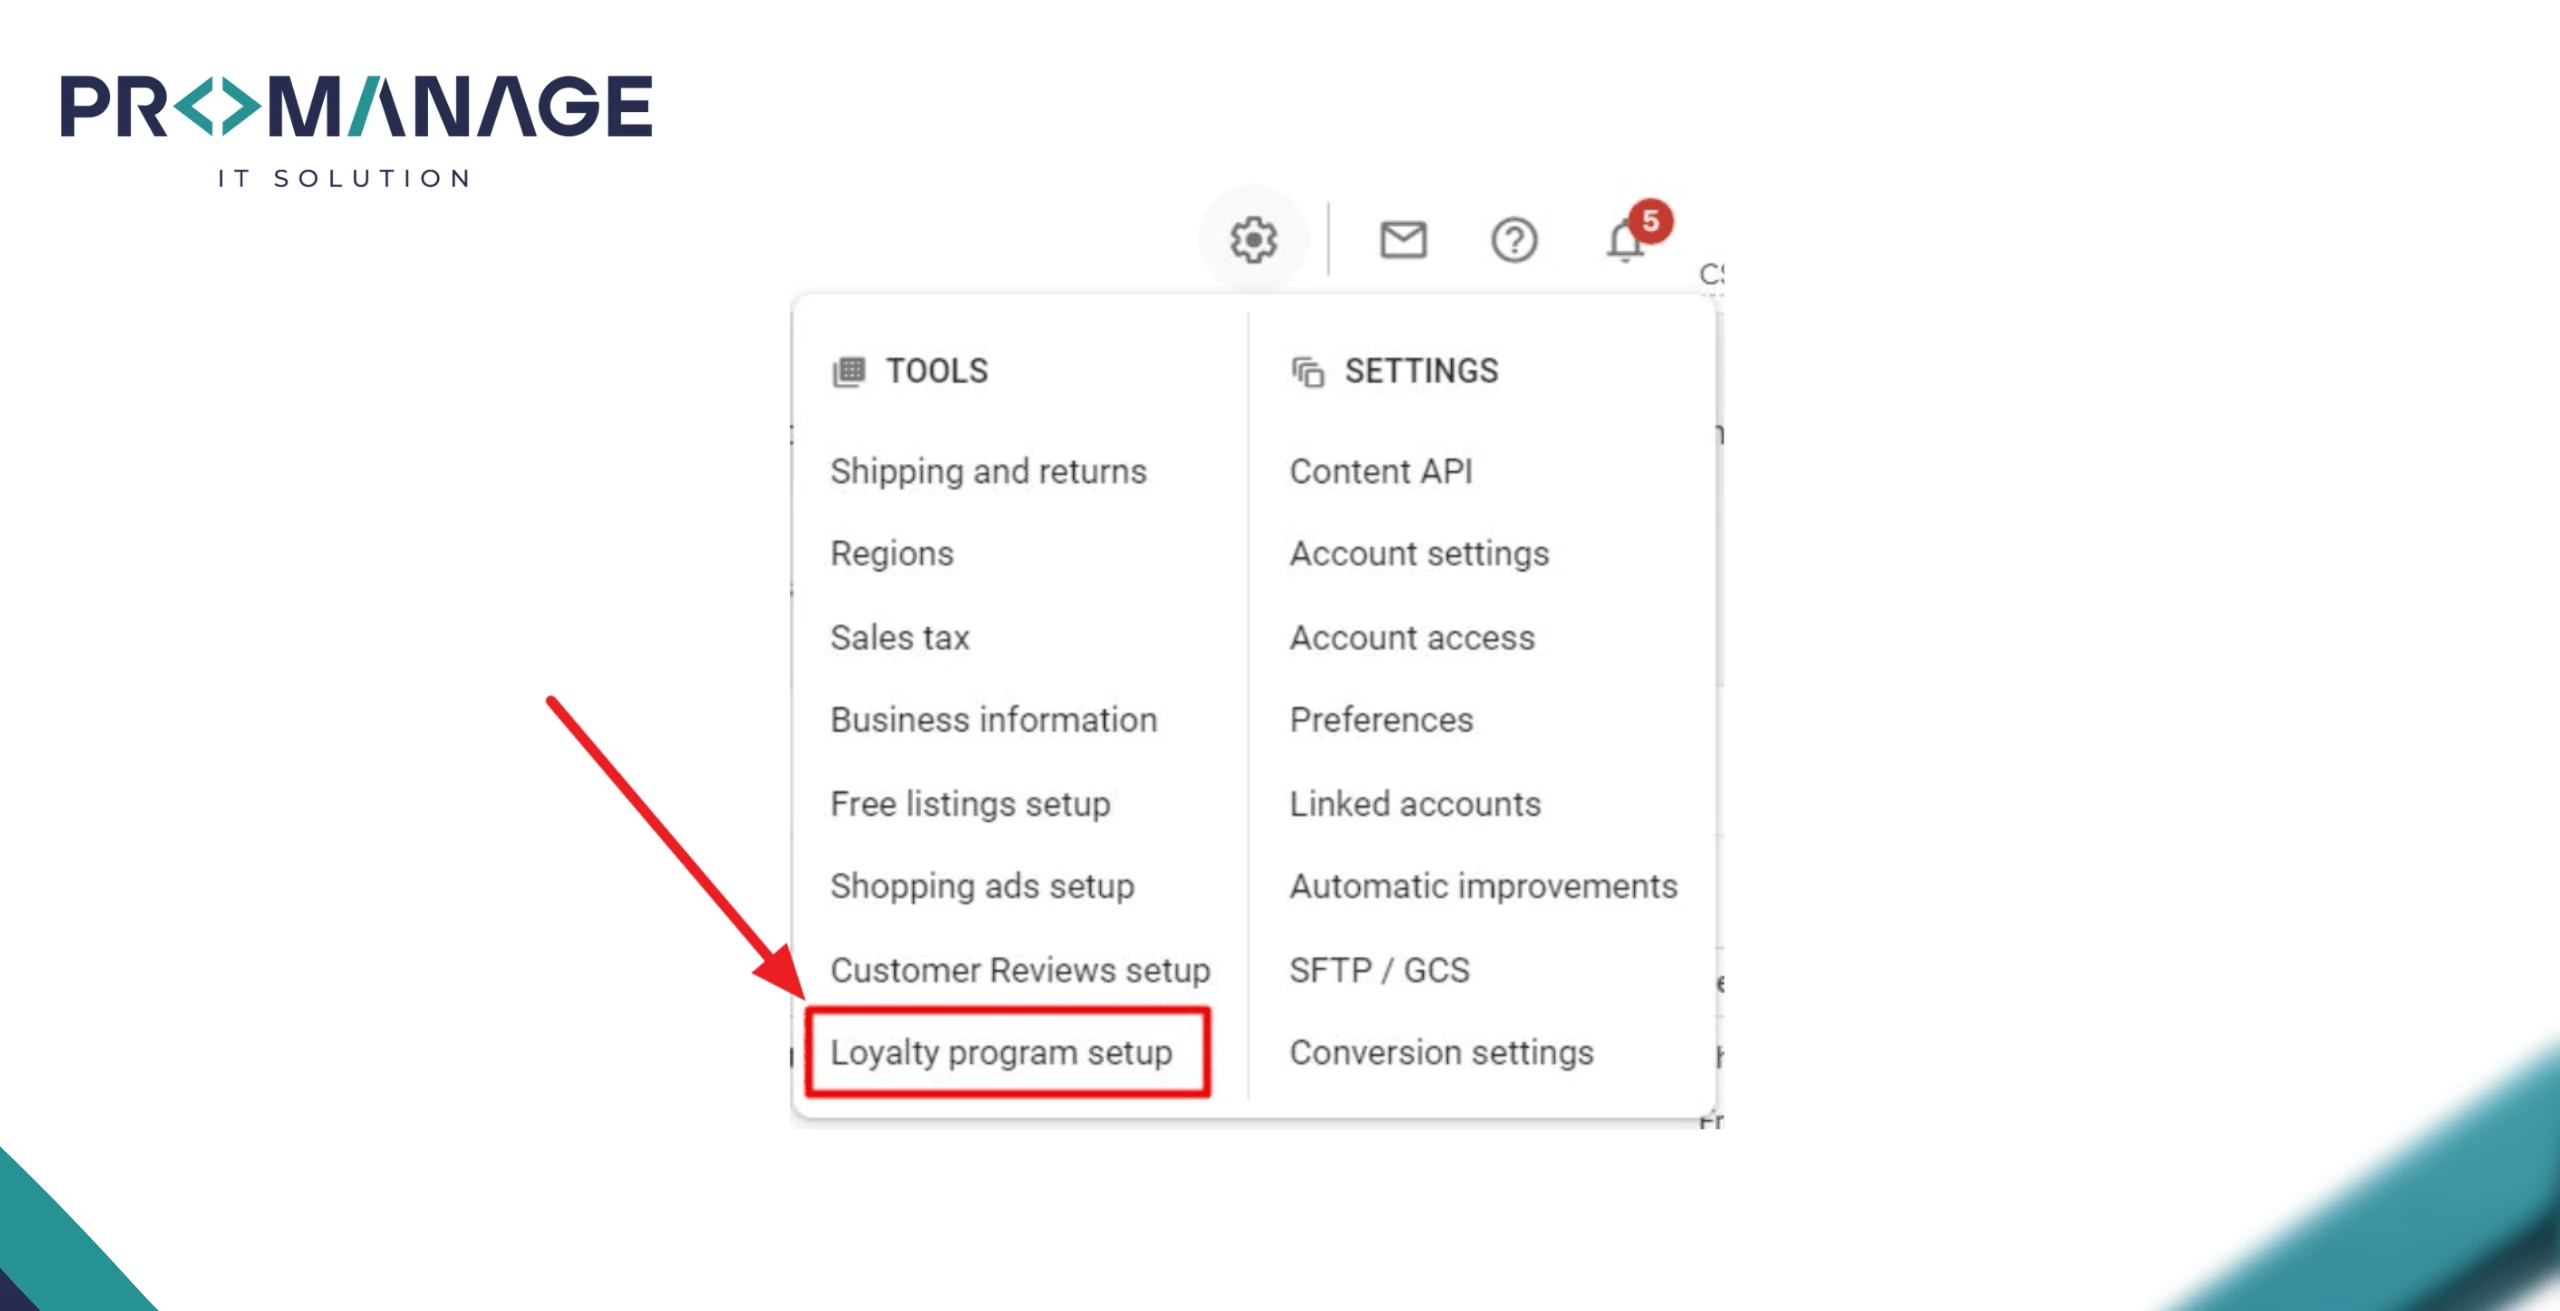Open Linked accounts
Screen dimensions: 2560x1311
pyautogui.click(x=1415, y=803)
